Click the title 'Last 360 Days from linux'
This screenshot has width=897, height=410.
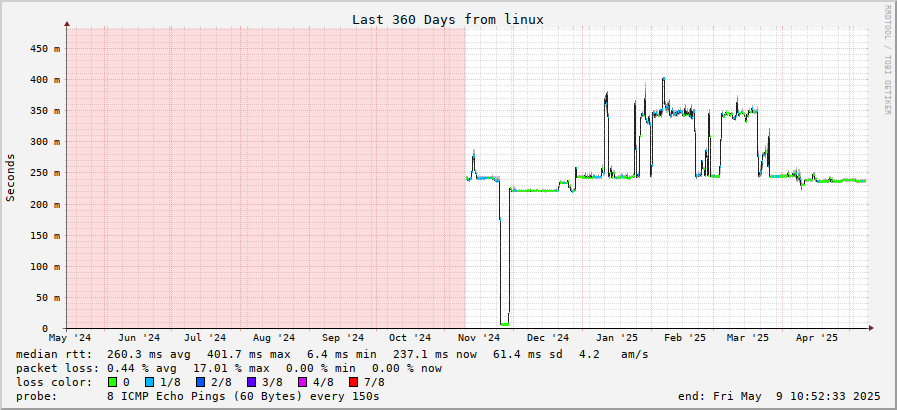(447, 19)
